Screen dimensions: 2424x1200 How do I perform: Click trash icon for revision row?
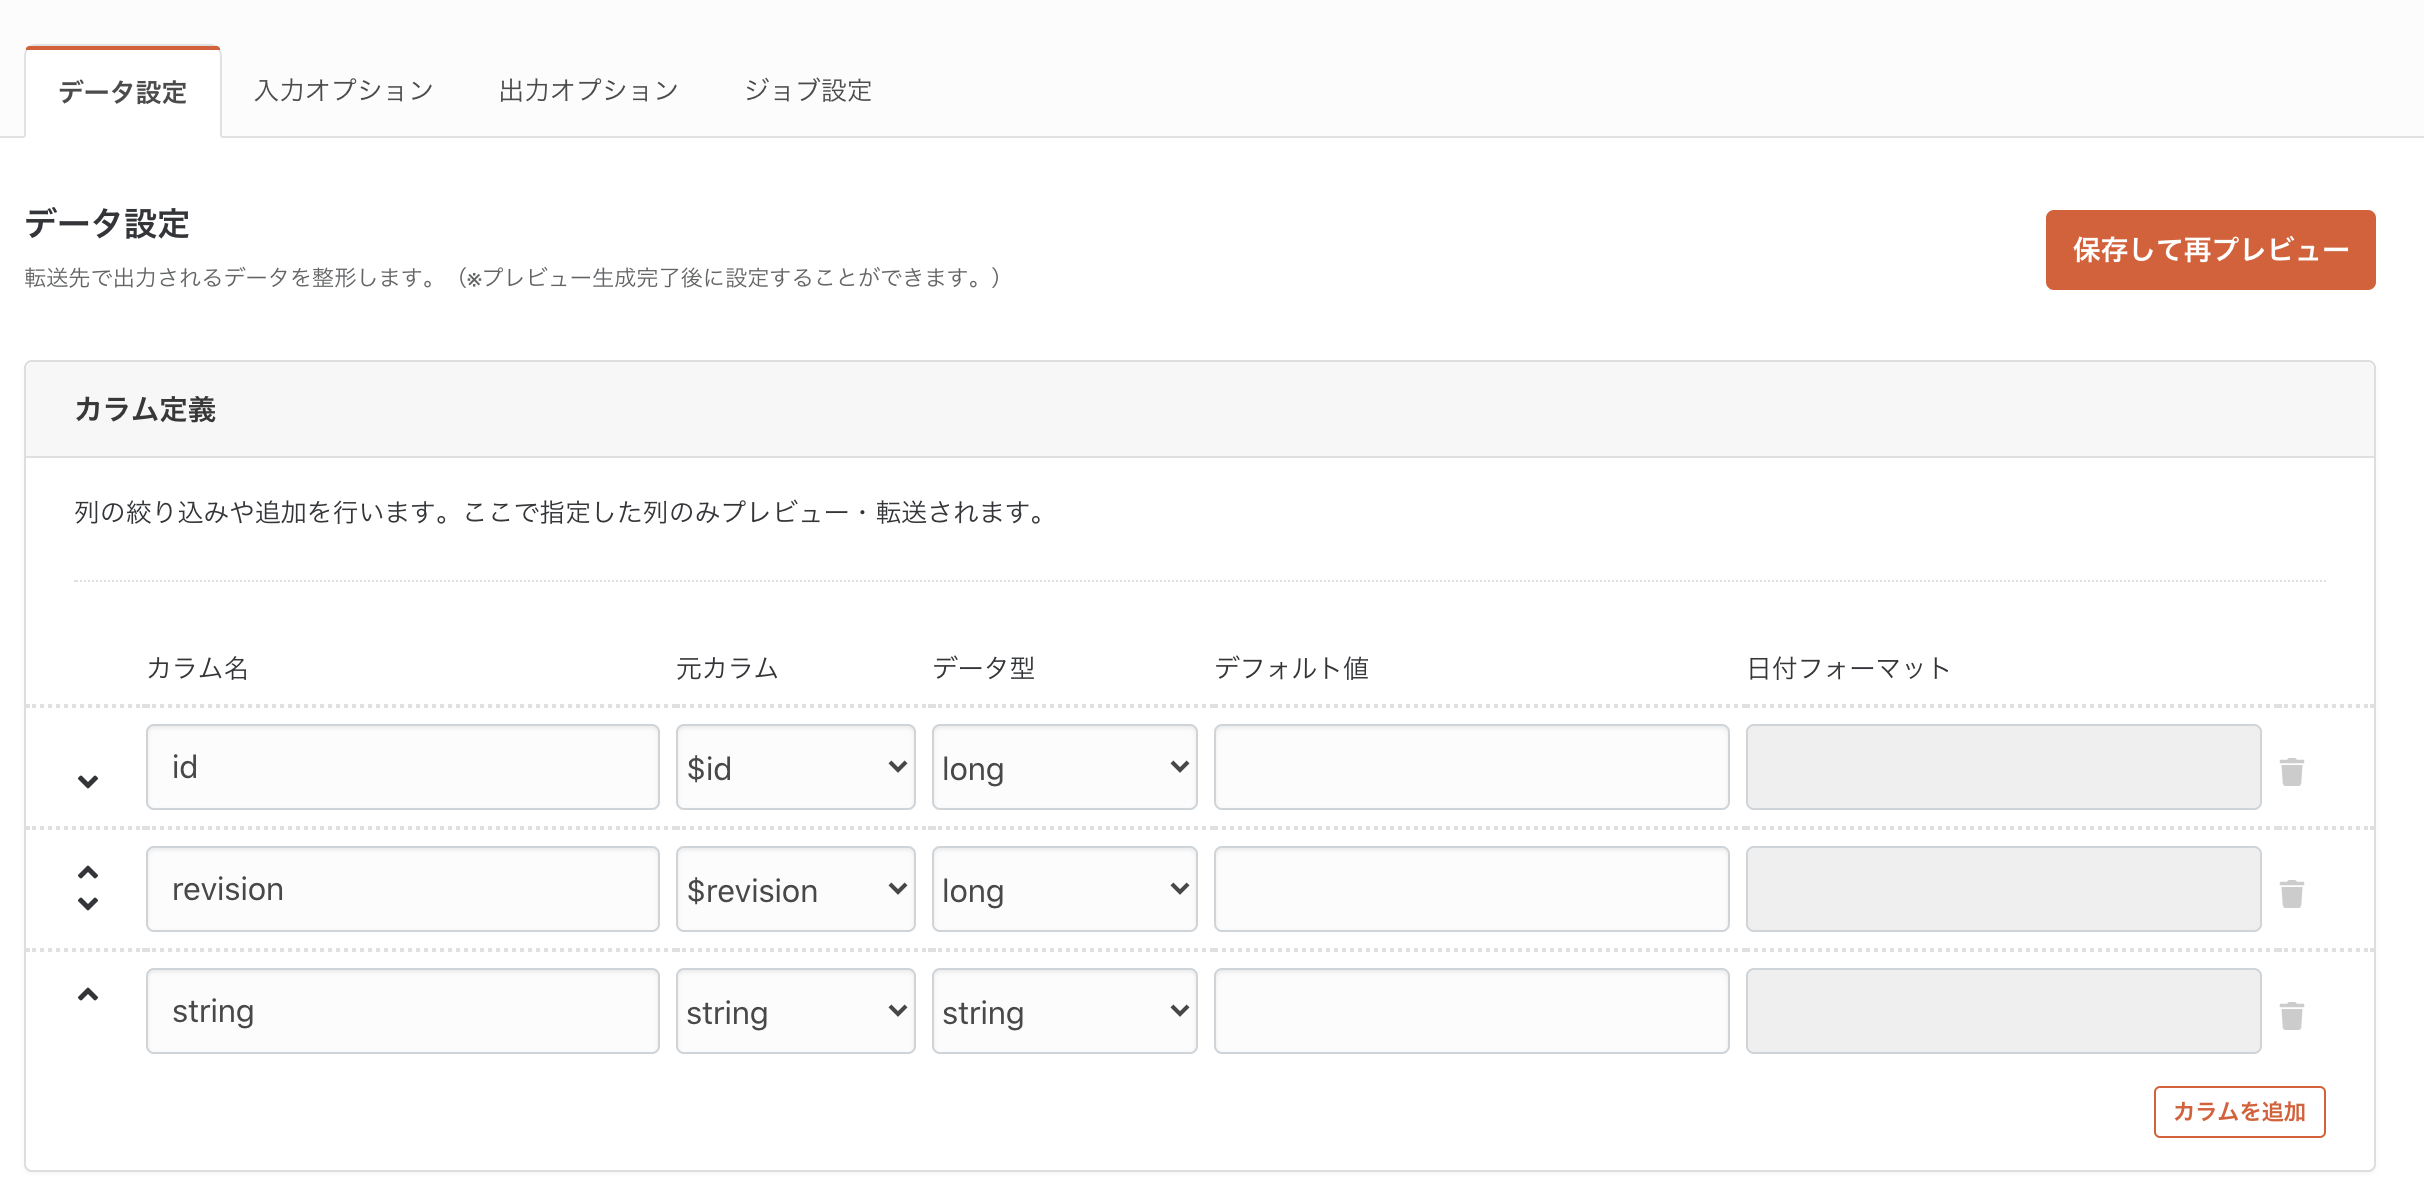2291,893
